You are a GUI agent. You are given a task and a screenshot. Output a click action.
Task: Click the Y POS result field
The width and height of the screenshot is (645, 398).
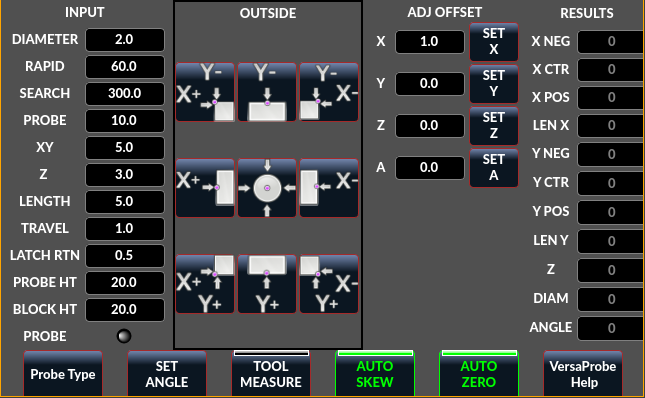pyautogui.click(x=611, y=212)
